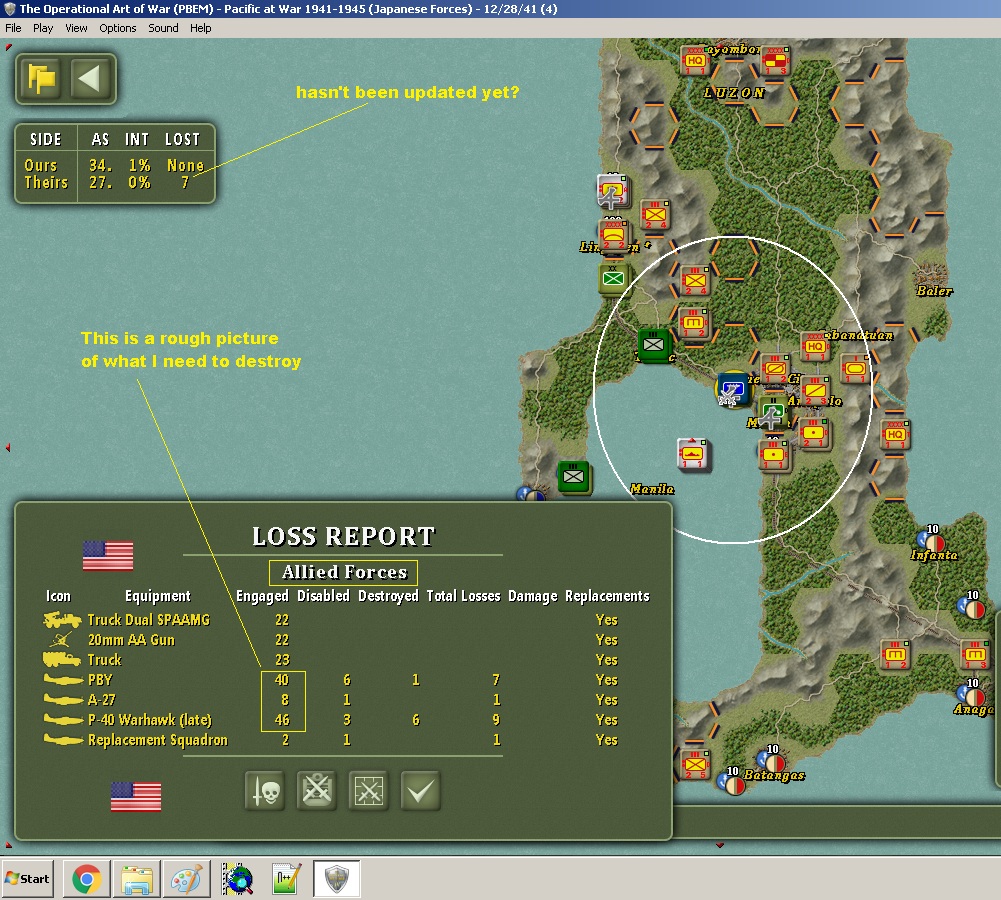The width and height of the screenshot is (1001, 900).
Task: Open the Options menu
Action: [x=117, y=28]
